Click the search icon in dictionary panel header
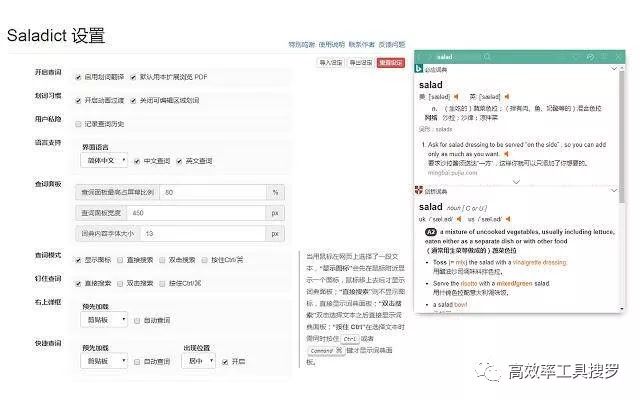Screen dimensions: 640x400 pos(487,57)
